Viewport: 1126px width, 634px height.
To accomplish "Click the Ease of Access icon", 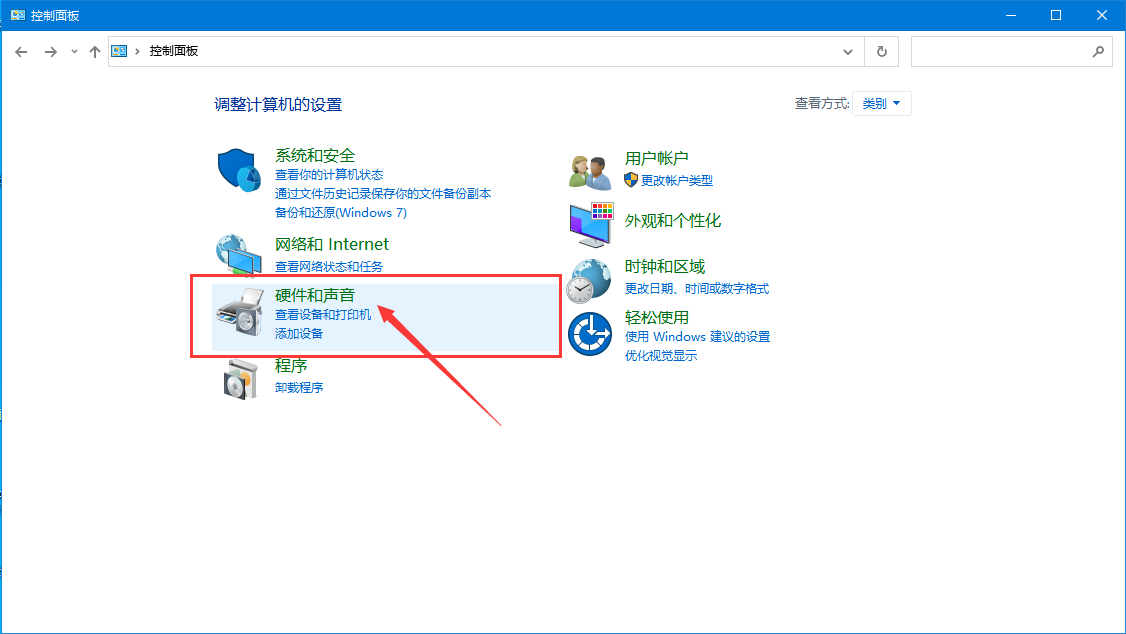I will (589, 334).
